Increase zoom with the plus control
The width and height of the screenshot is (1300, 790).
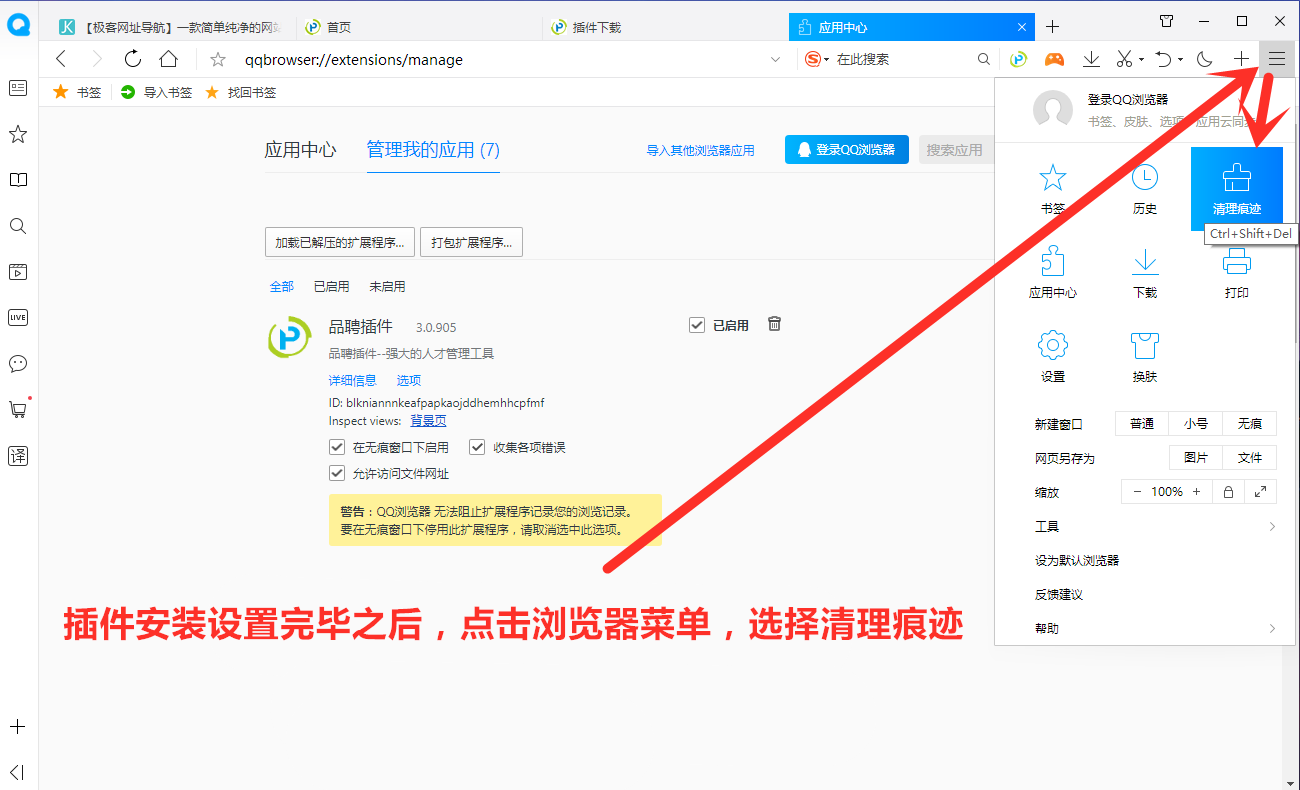coord(1196,491)
